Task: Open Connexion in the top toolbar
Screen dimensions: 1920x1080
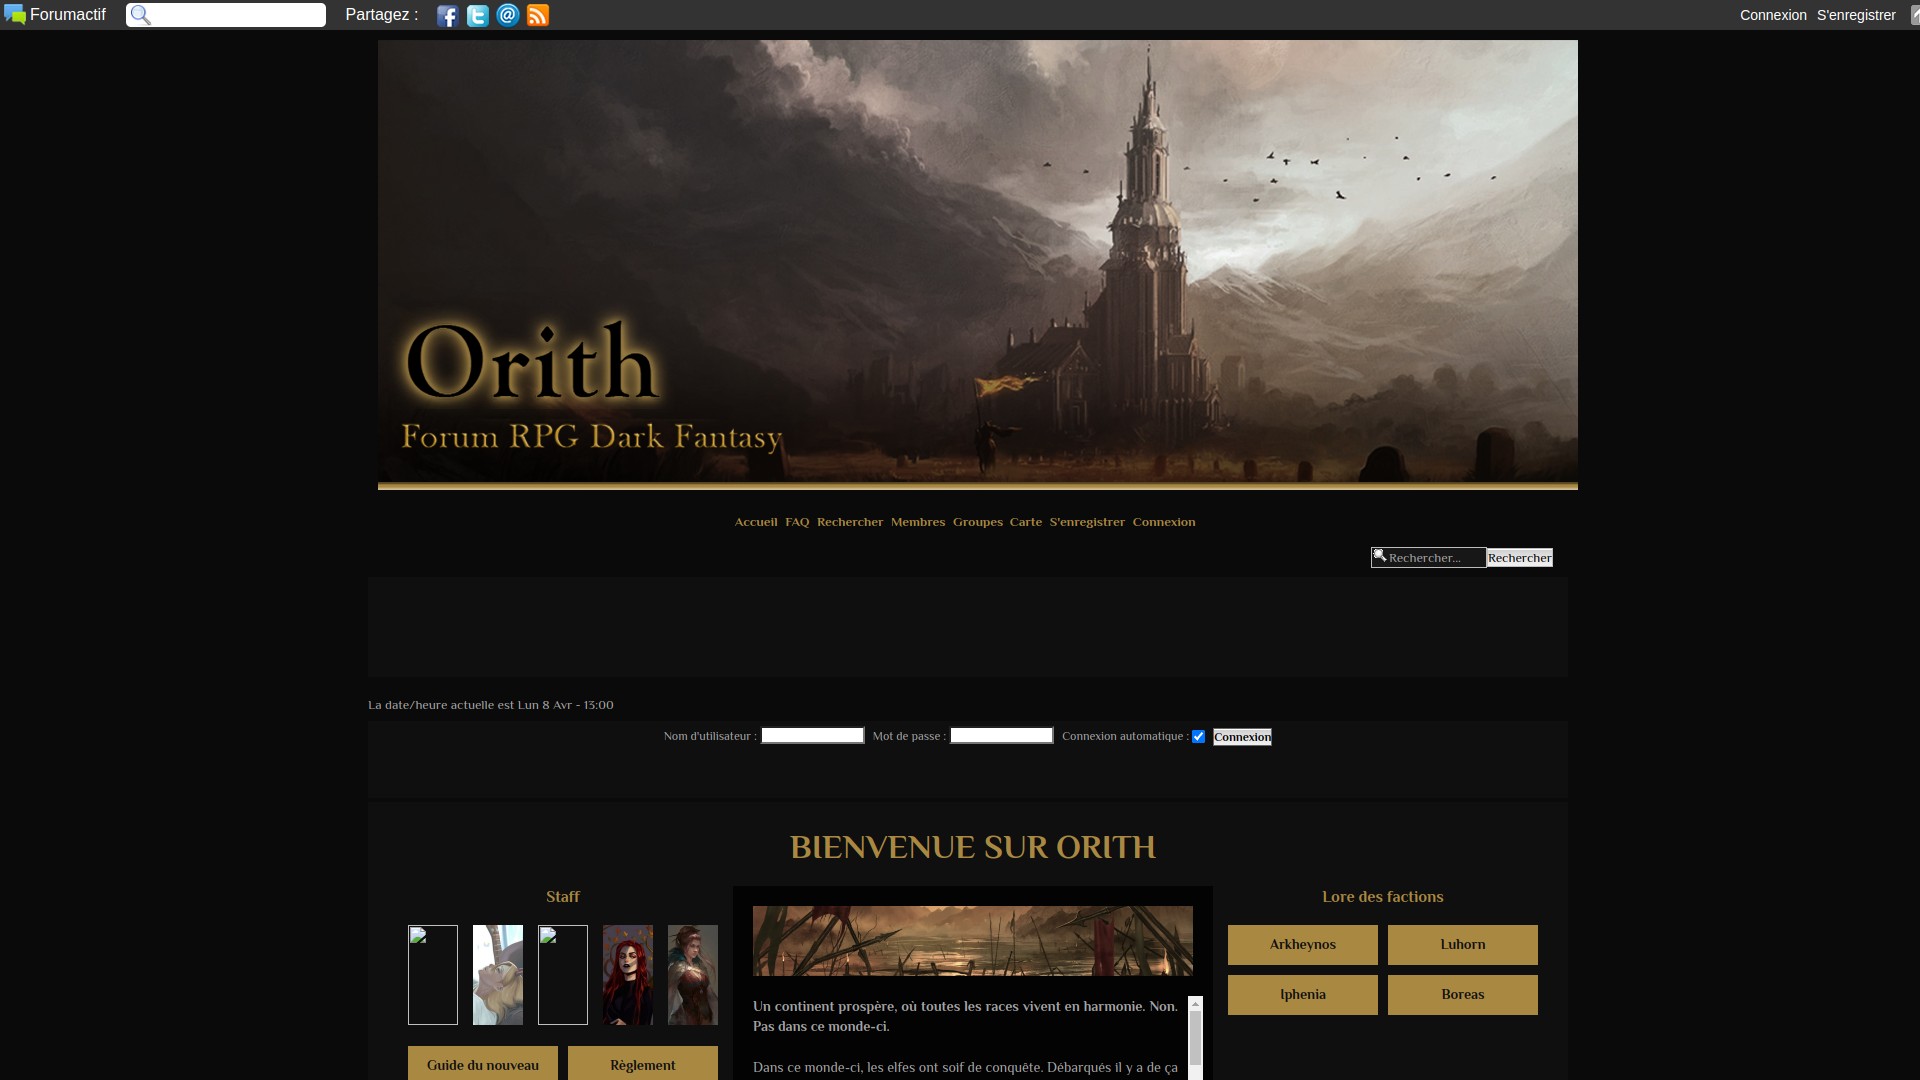Action: point(1773,15)
